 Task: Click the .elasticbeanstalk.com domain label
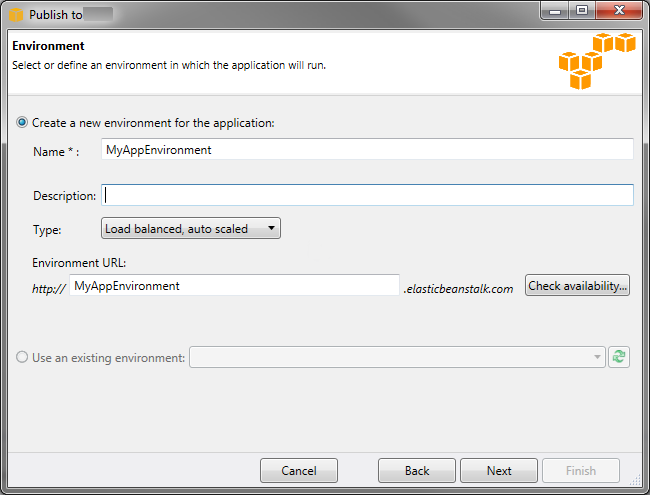(x=458, y=288)
